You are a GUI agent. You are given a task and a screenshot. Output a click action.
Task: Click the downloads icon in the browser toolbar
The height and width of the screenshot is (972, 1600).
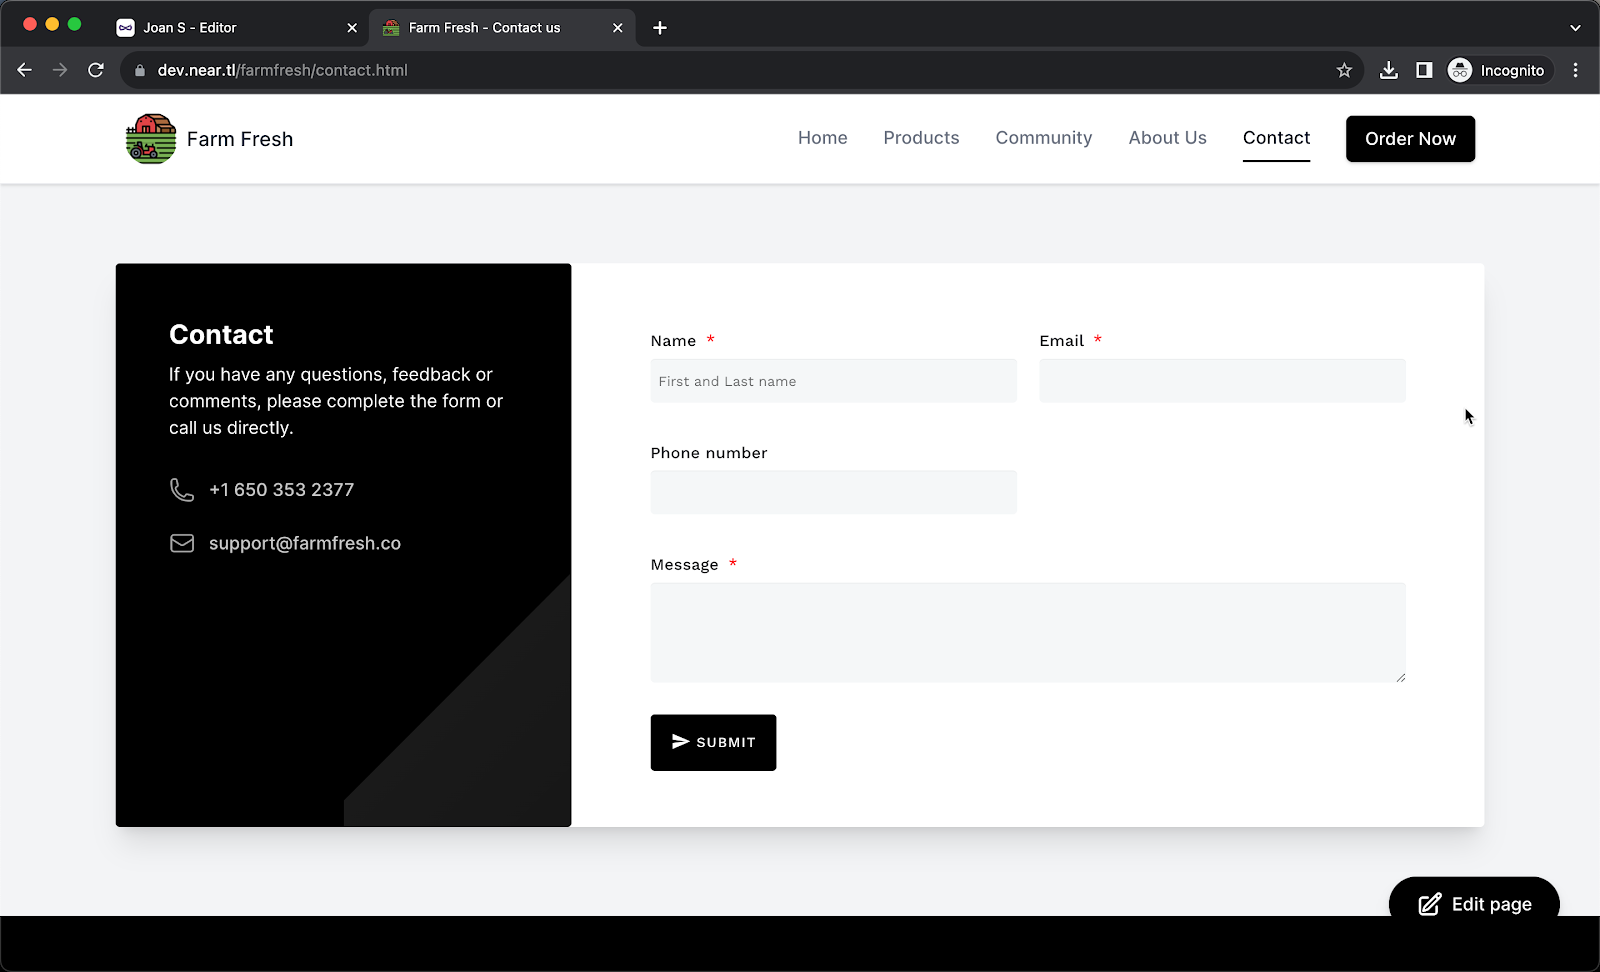click(1388, 70)
